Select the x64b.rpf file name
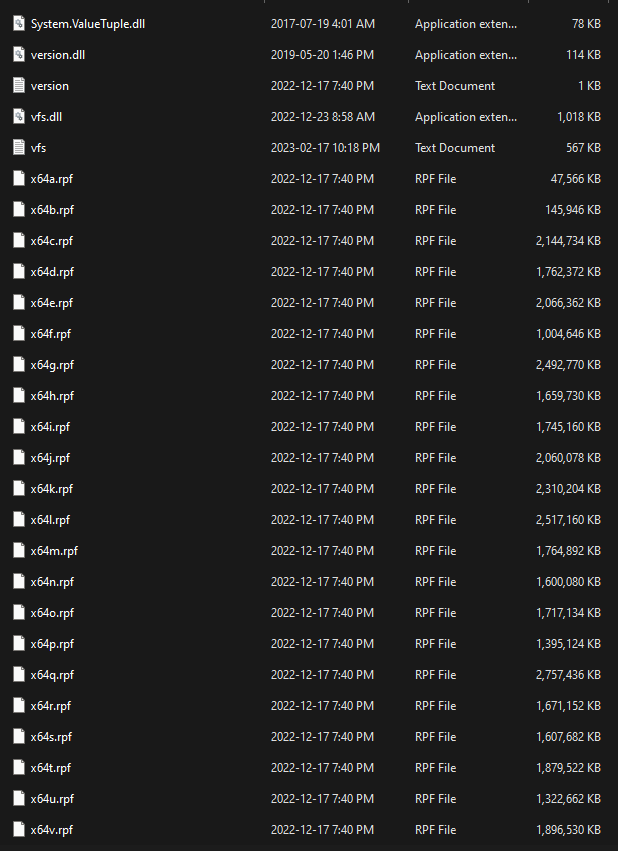 pos(52,210)
